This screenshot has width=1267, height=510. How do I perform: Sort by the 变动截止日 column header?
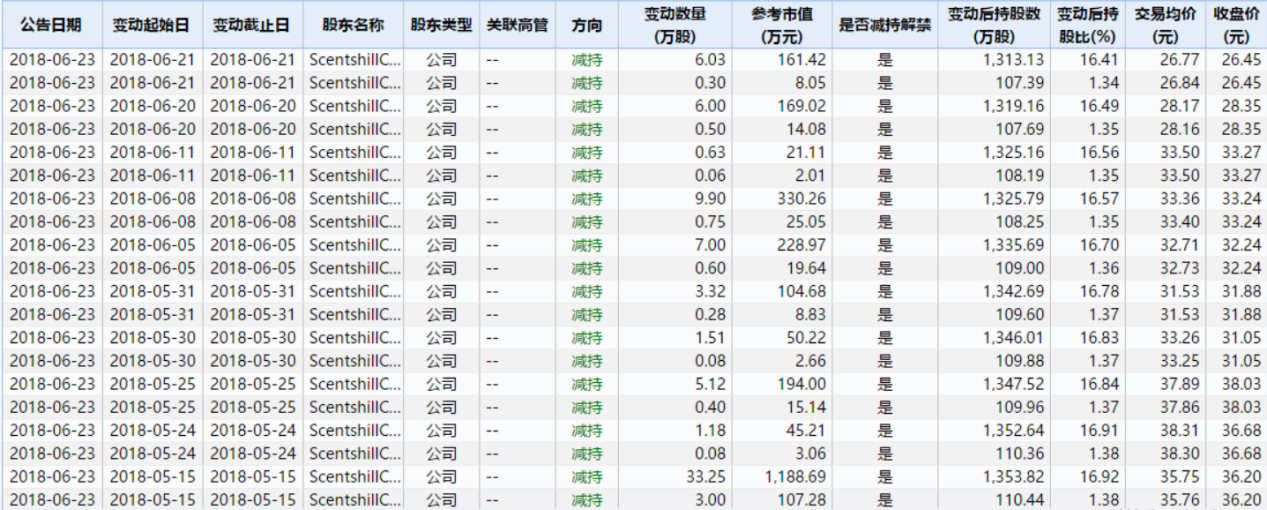click(253, 24)
